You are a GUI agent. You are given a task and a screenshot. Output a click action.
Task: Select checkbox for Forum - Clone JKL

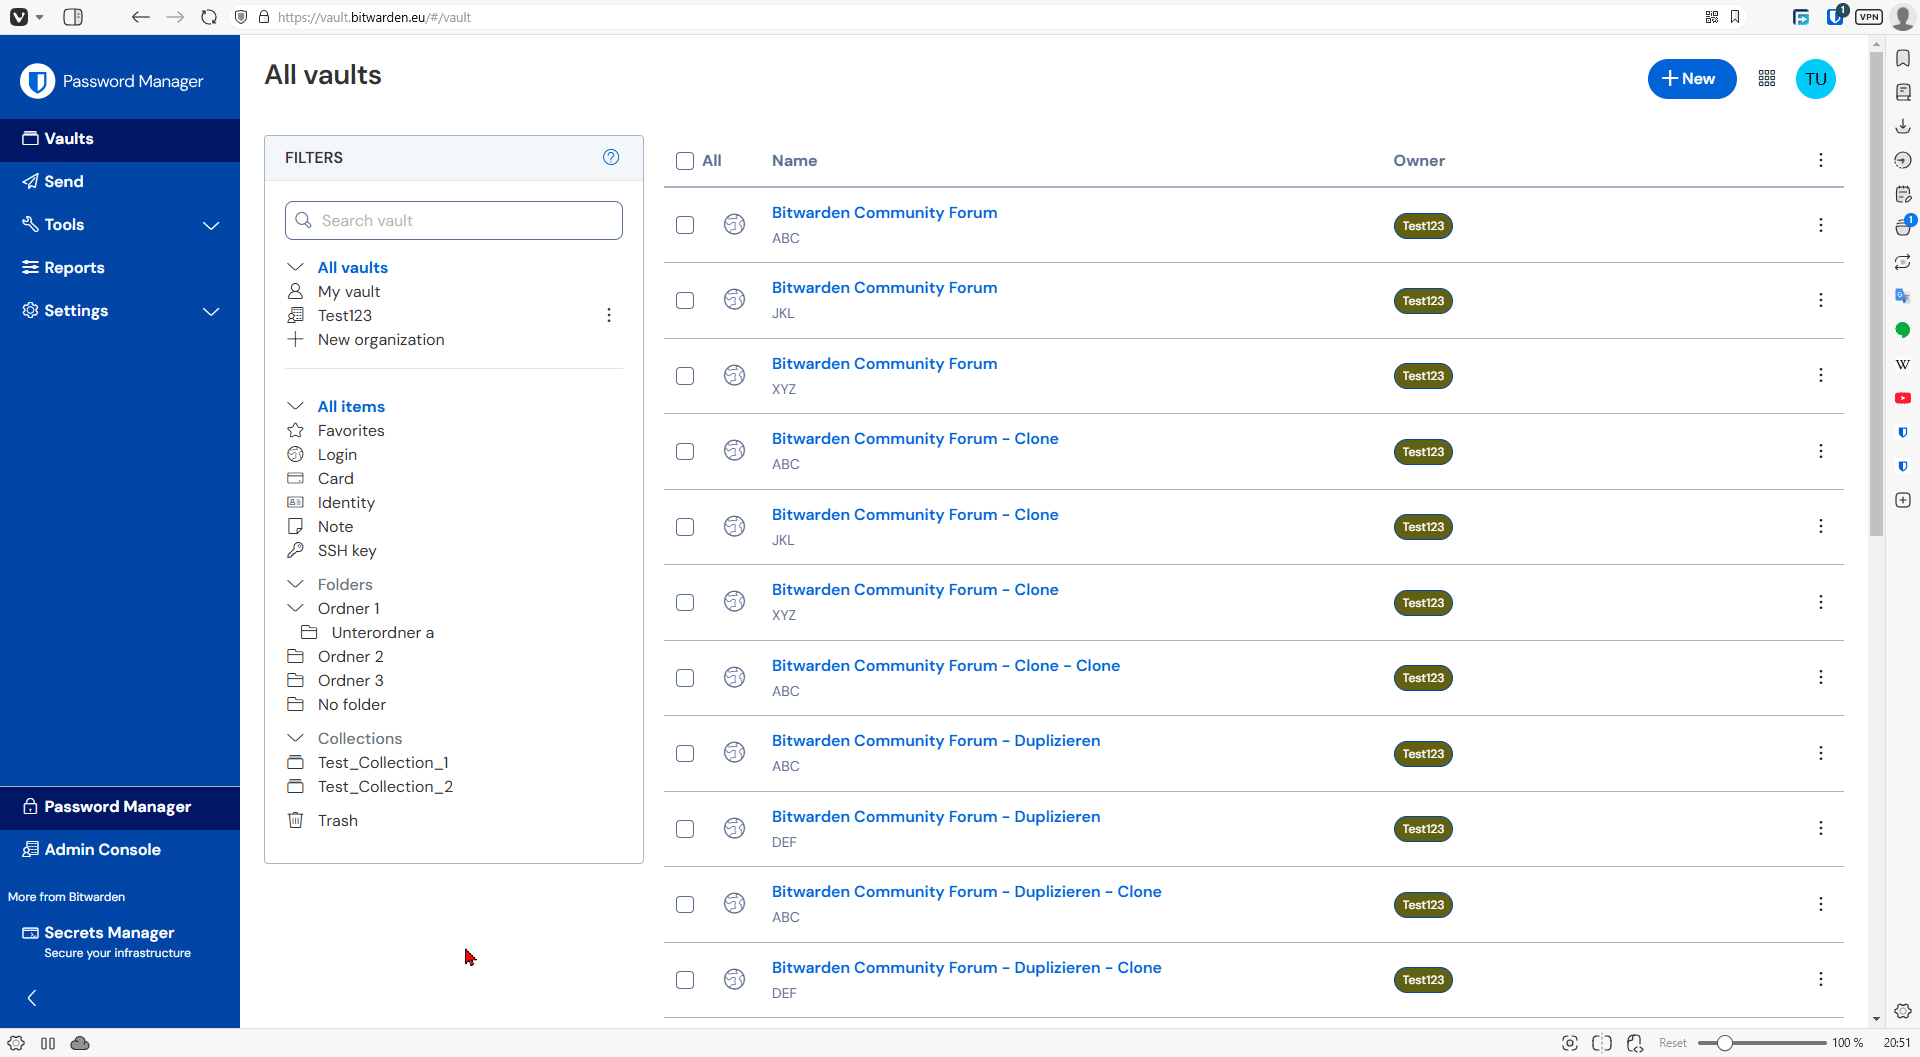click(685, 527)
